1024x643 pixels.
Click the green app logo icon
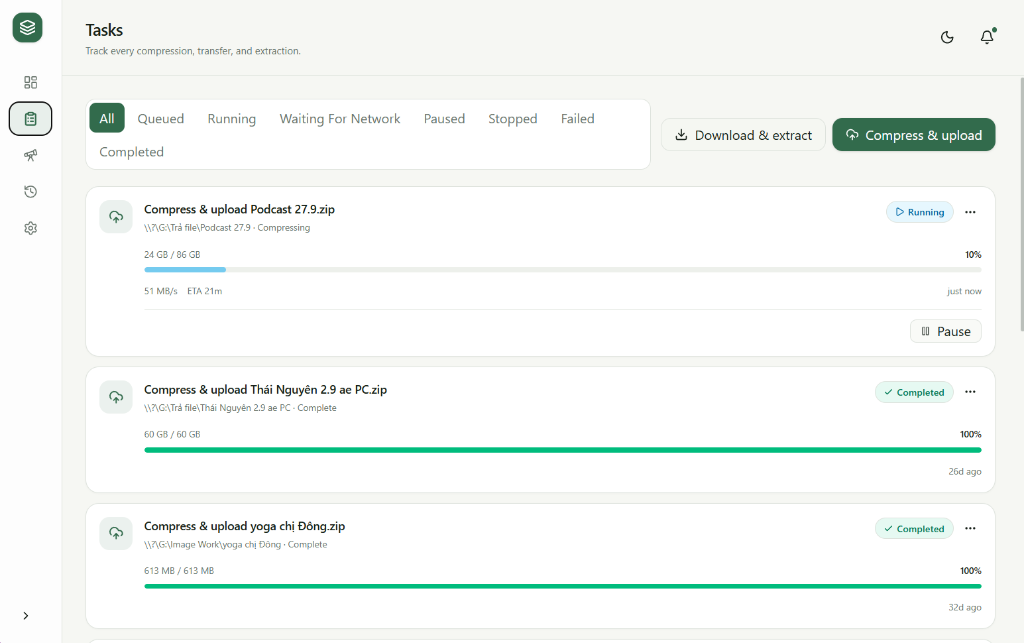(27, 27)
